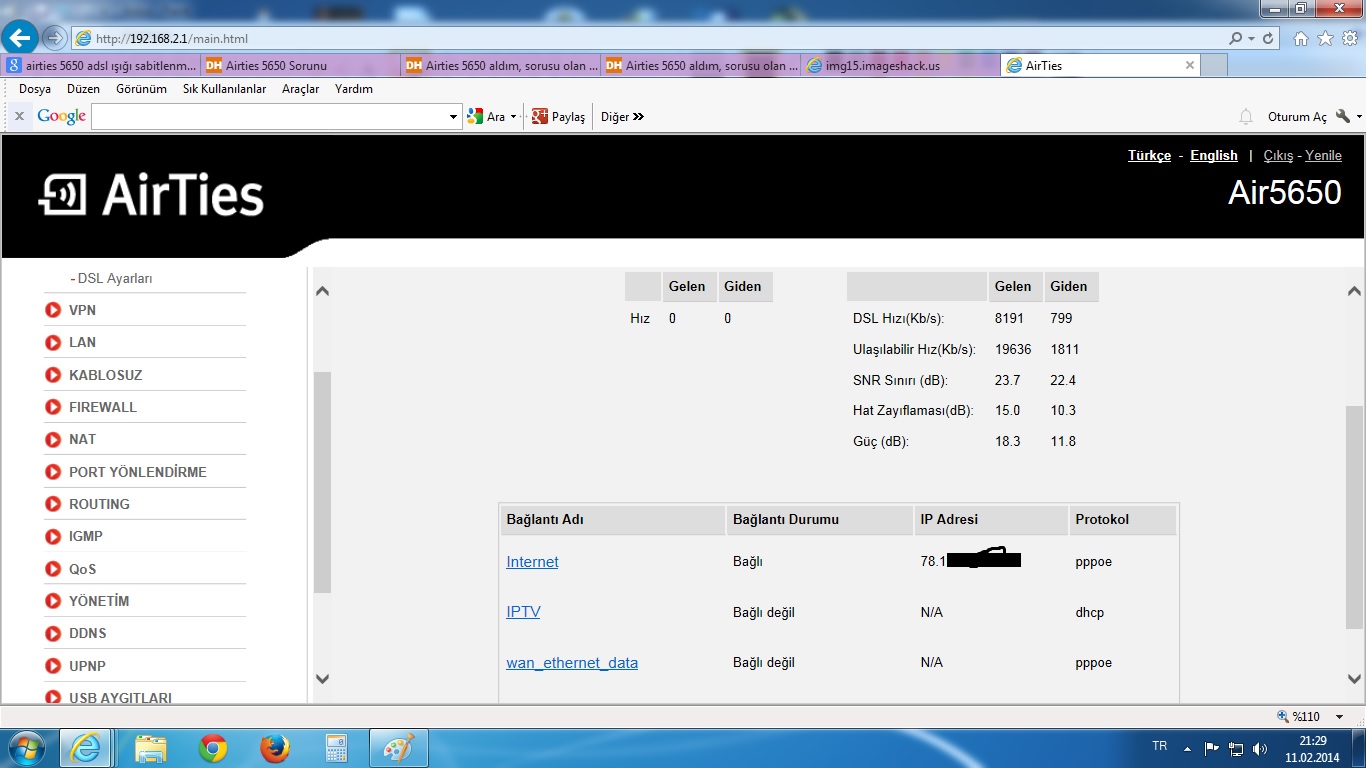
Task: Click the red arrow icon beside NAT
Action: click(53, 439)
